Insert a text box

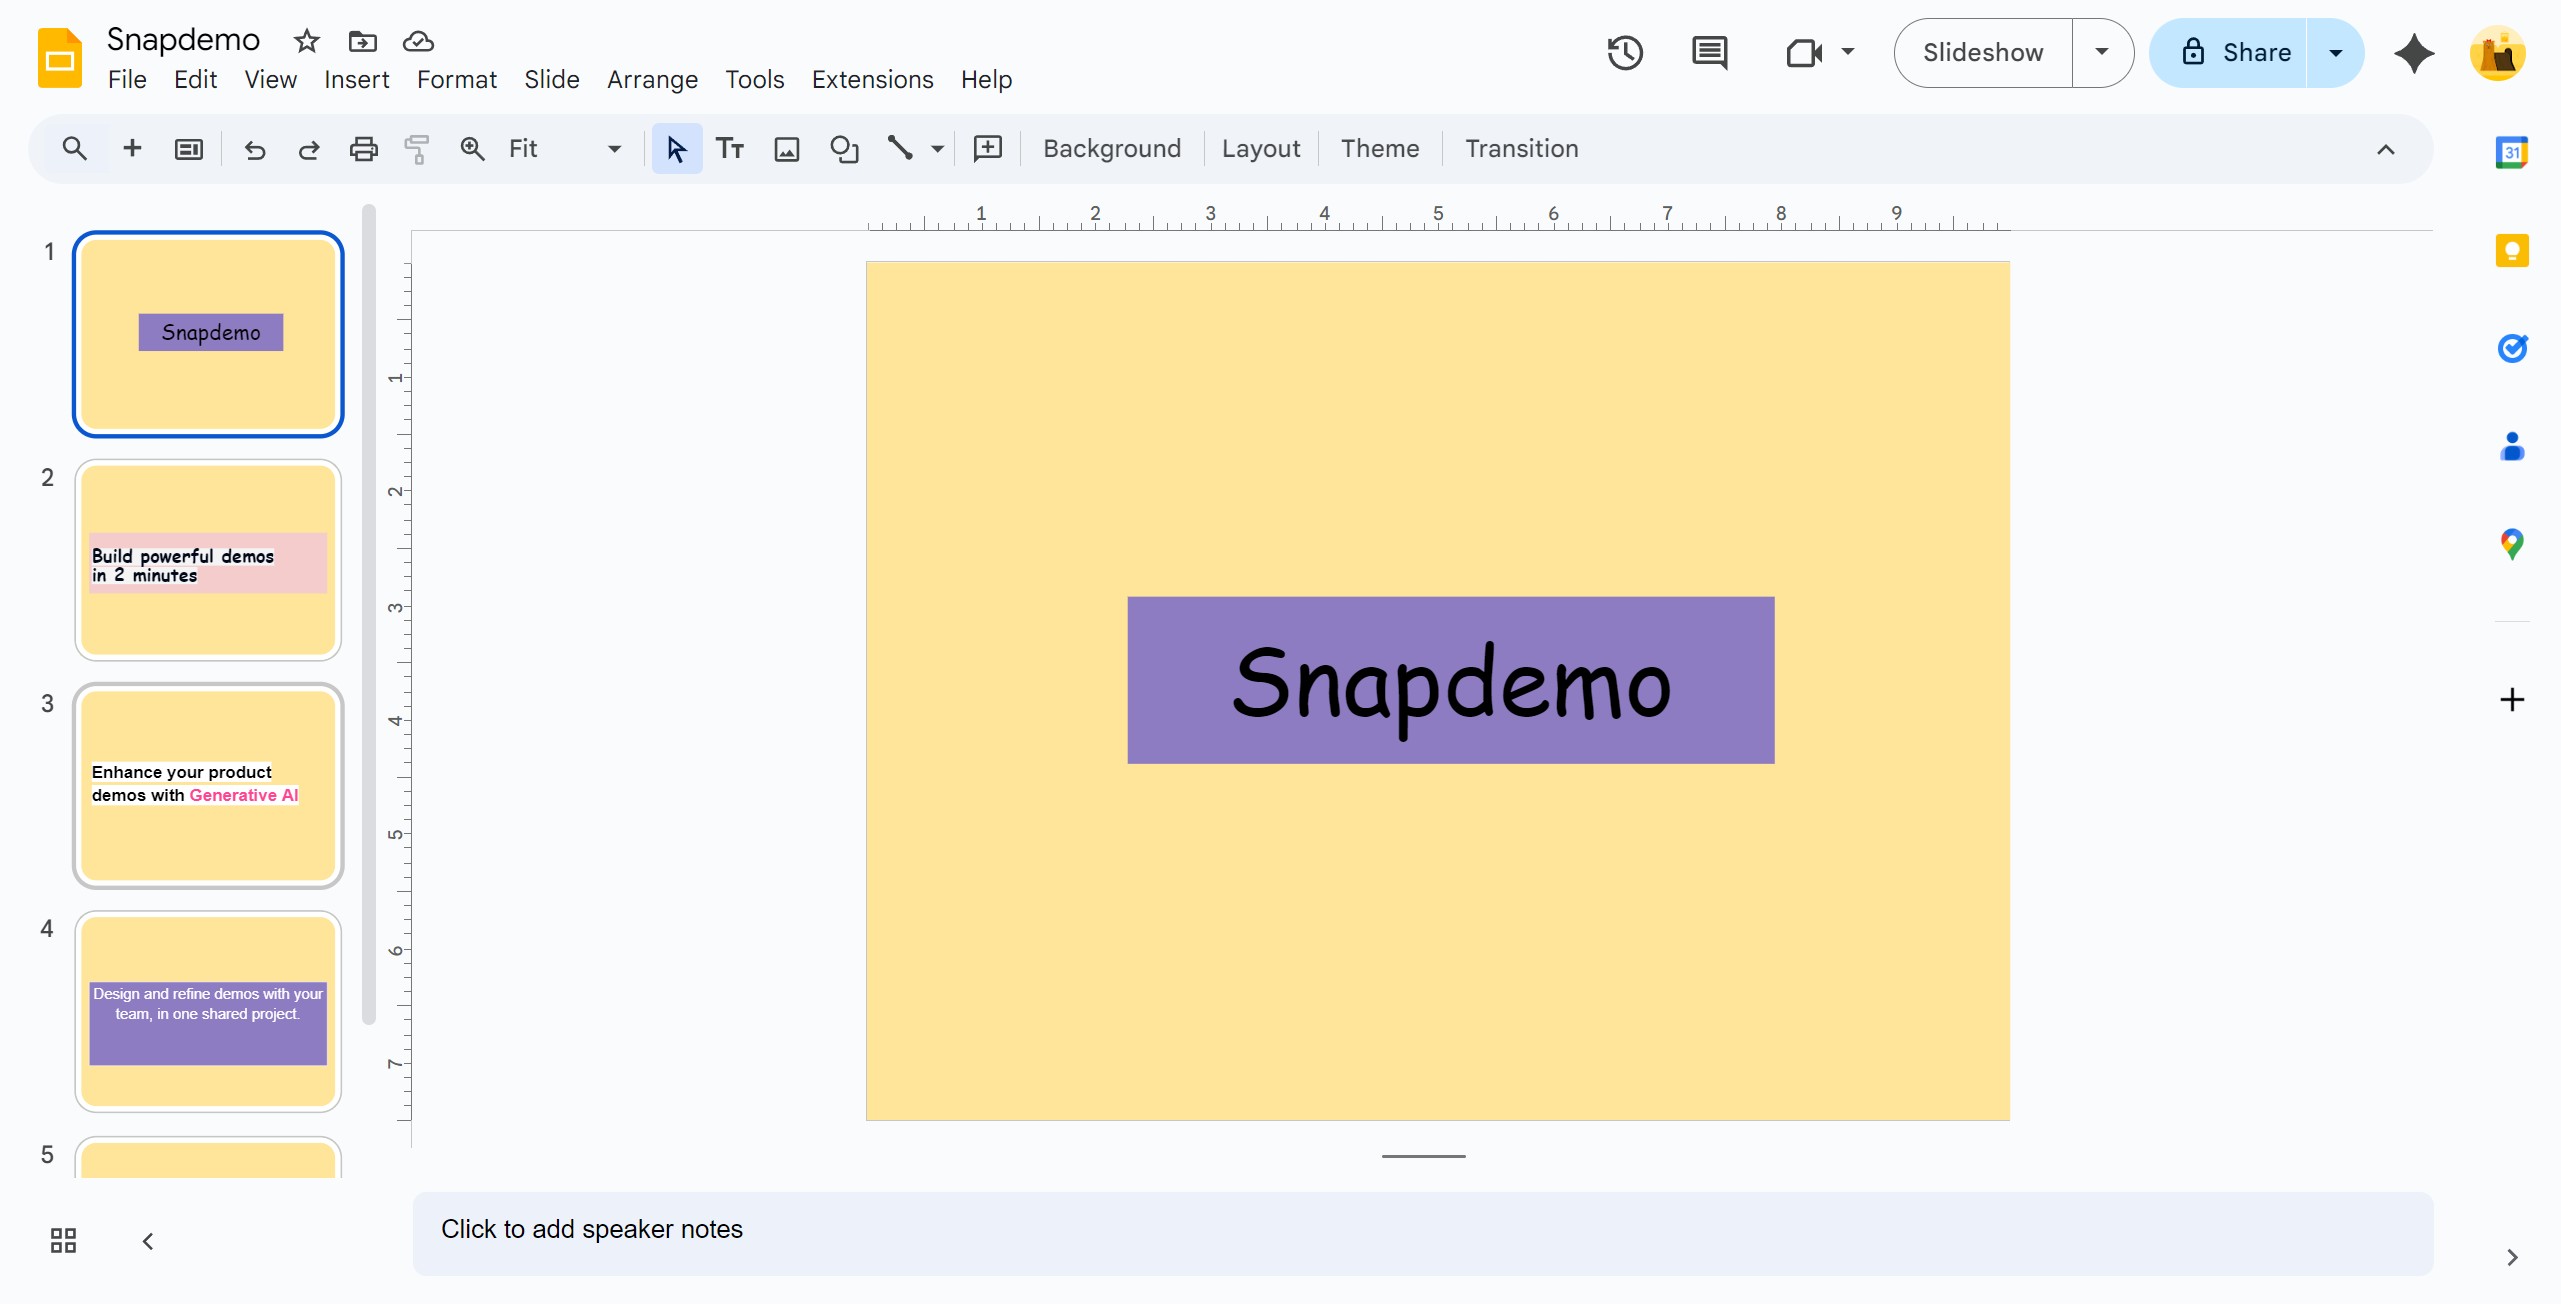click(x=730, y=149)
